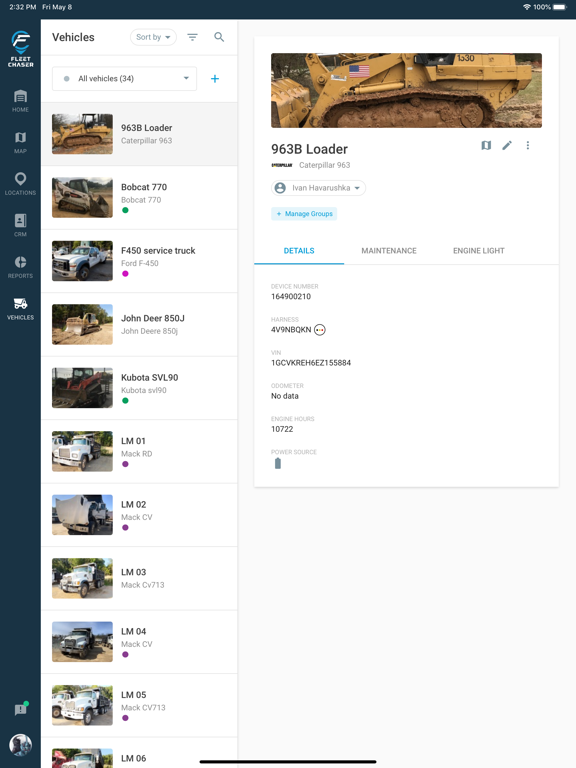
Task: Click harness code 4V9NBQKN
Action: (291, 330)
